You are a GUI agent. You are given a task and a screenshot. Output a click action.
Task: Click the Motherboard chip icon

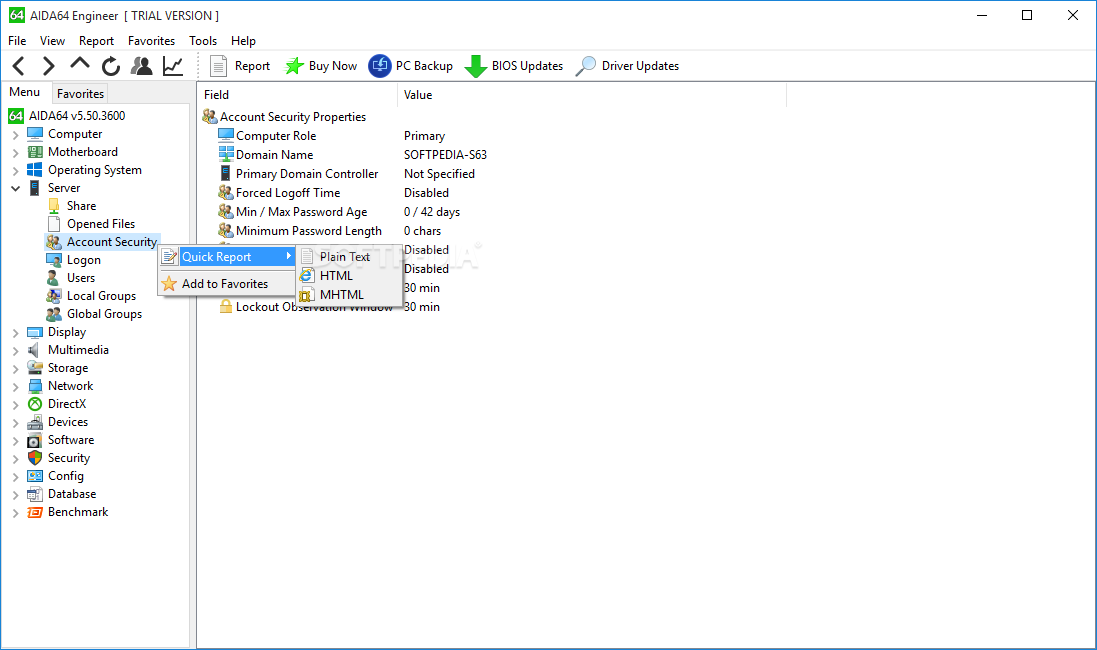pyautogui.click(x=34, y=152)
